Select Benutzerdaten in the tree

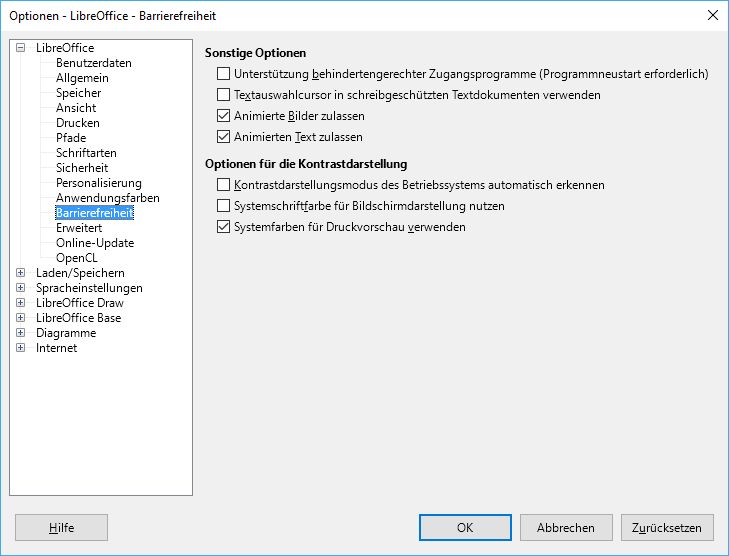(x=93, y=63)
